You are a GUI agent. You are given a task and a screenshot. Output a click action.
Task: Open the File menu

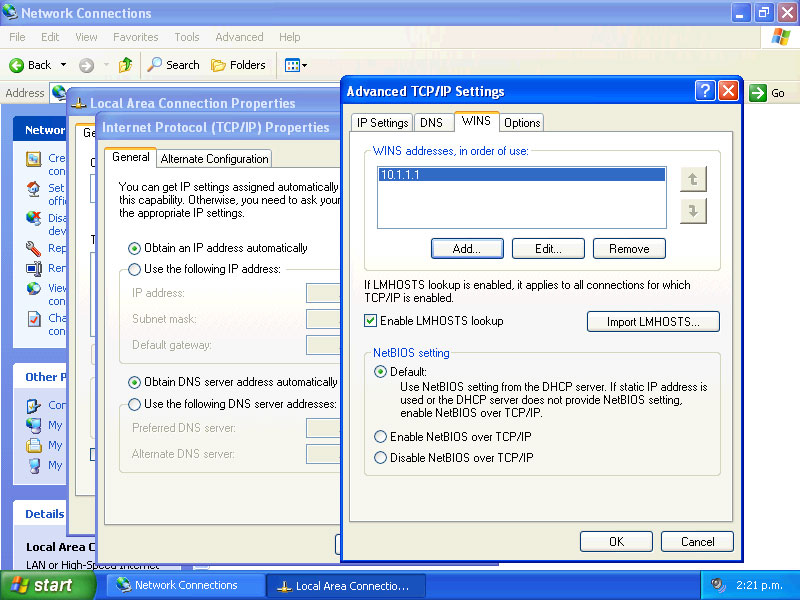click(17, 37)
